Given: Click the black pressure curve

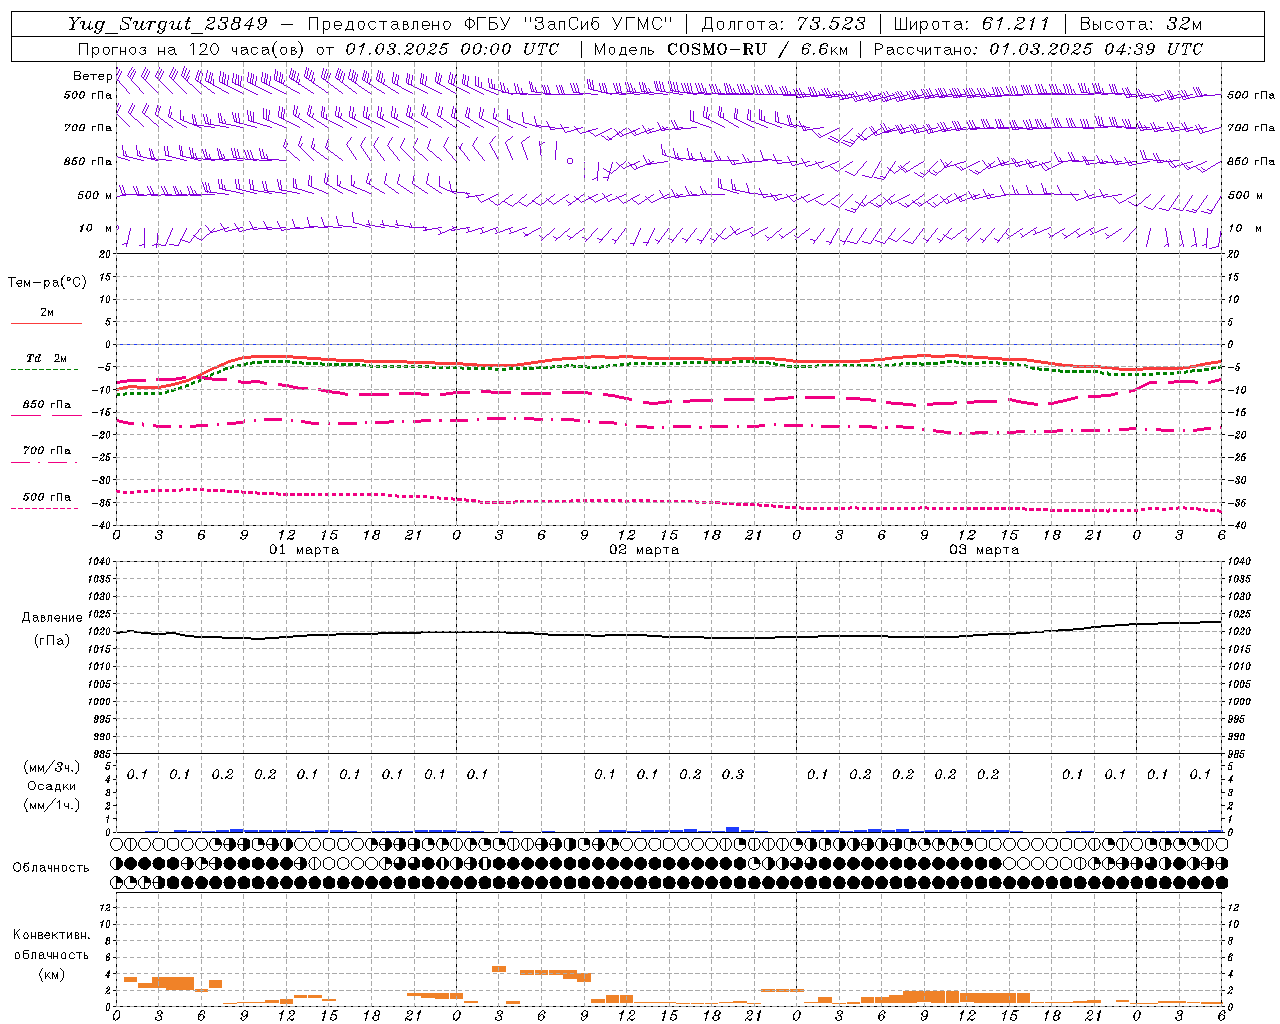Looking at the screenshot, I should pyautogui.click(x=669, y=635).
